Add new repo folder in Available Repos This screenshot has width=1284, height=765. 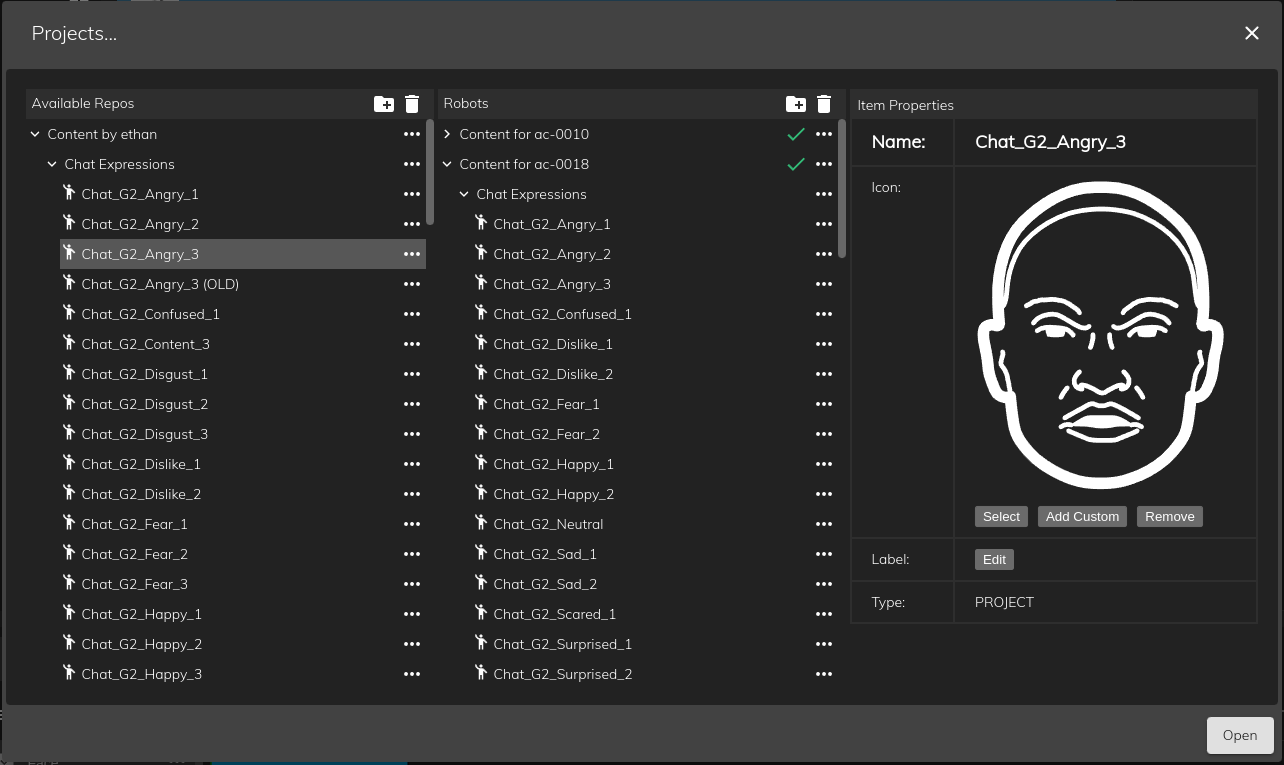[384, 104]
